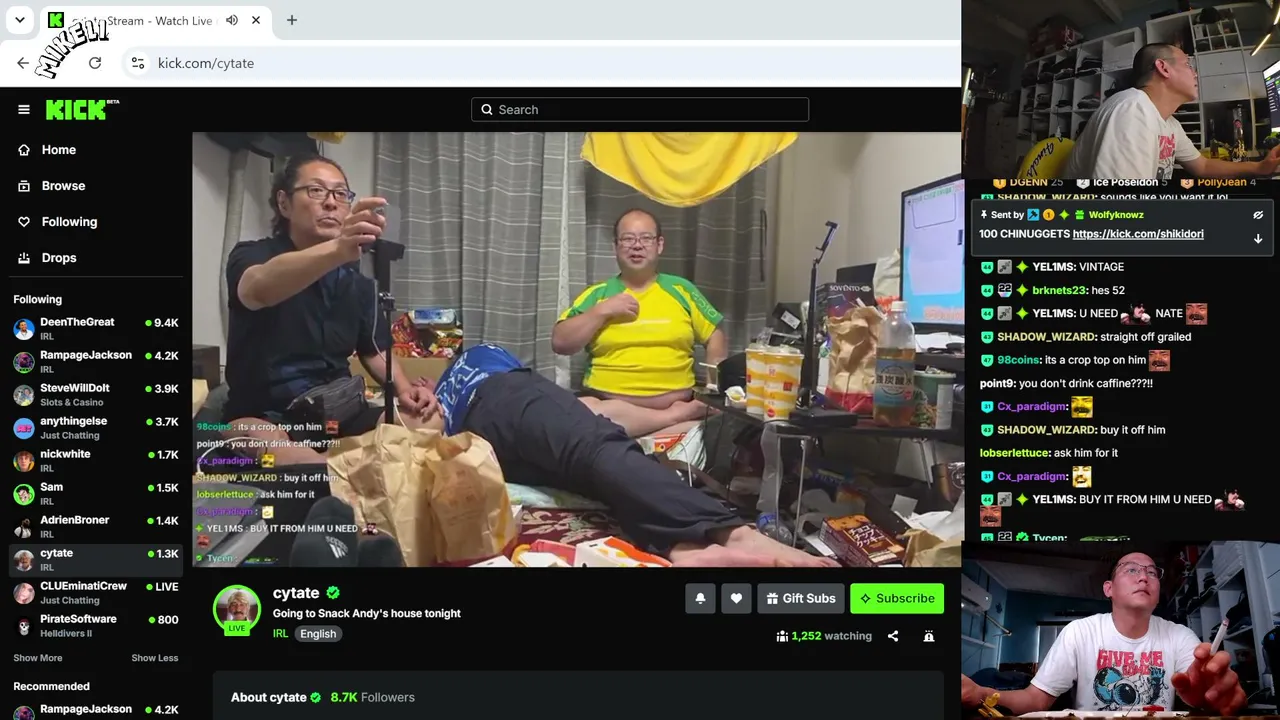The height and width of the screenshot is (720, 1280).
Task: Click brknets23 username in chat
Action: pos(1059,290)
